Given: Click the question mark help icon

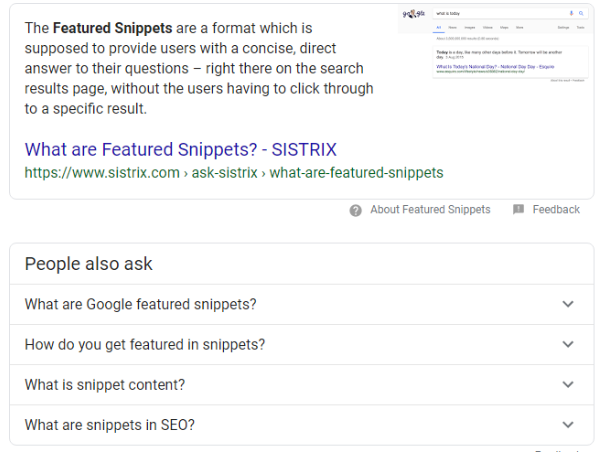Looking at the screenshot, I should click(x=355, y=211).
